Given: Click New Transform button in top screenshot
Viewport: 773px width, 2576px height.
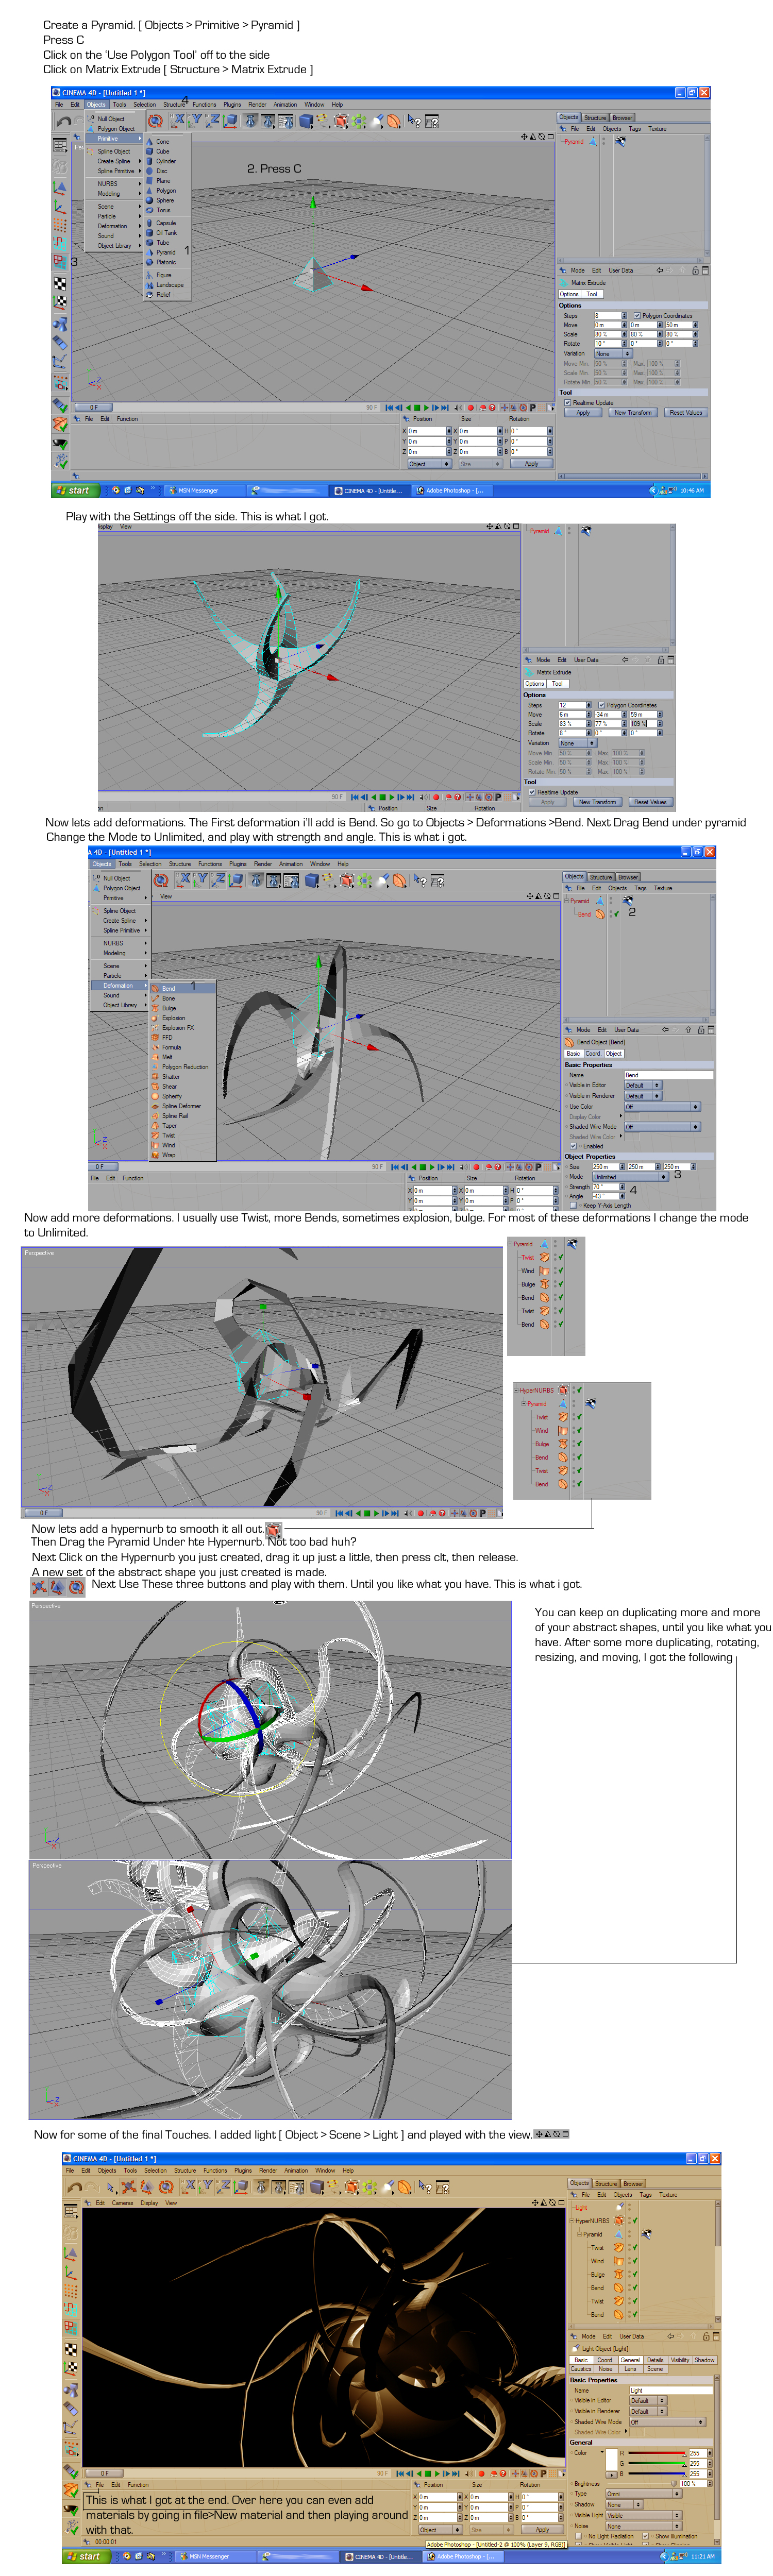Looking at the screenshot, I should coord(633,413).
